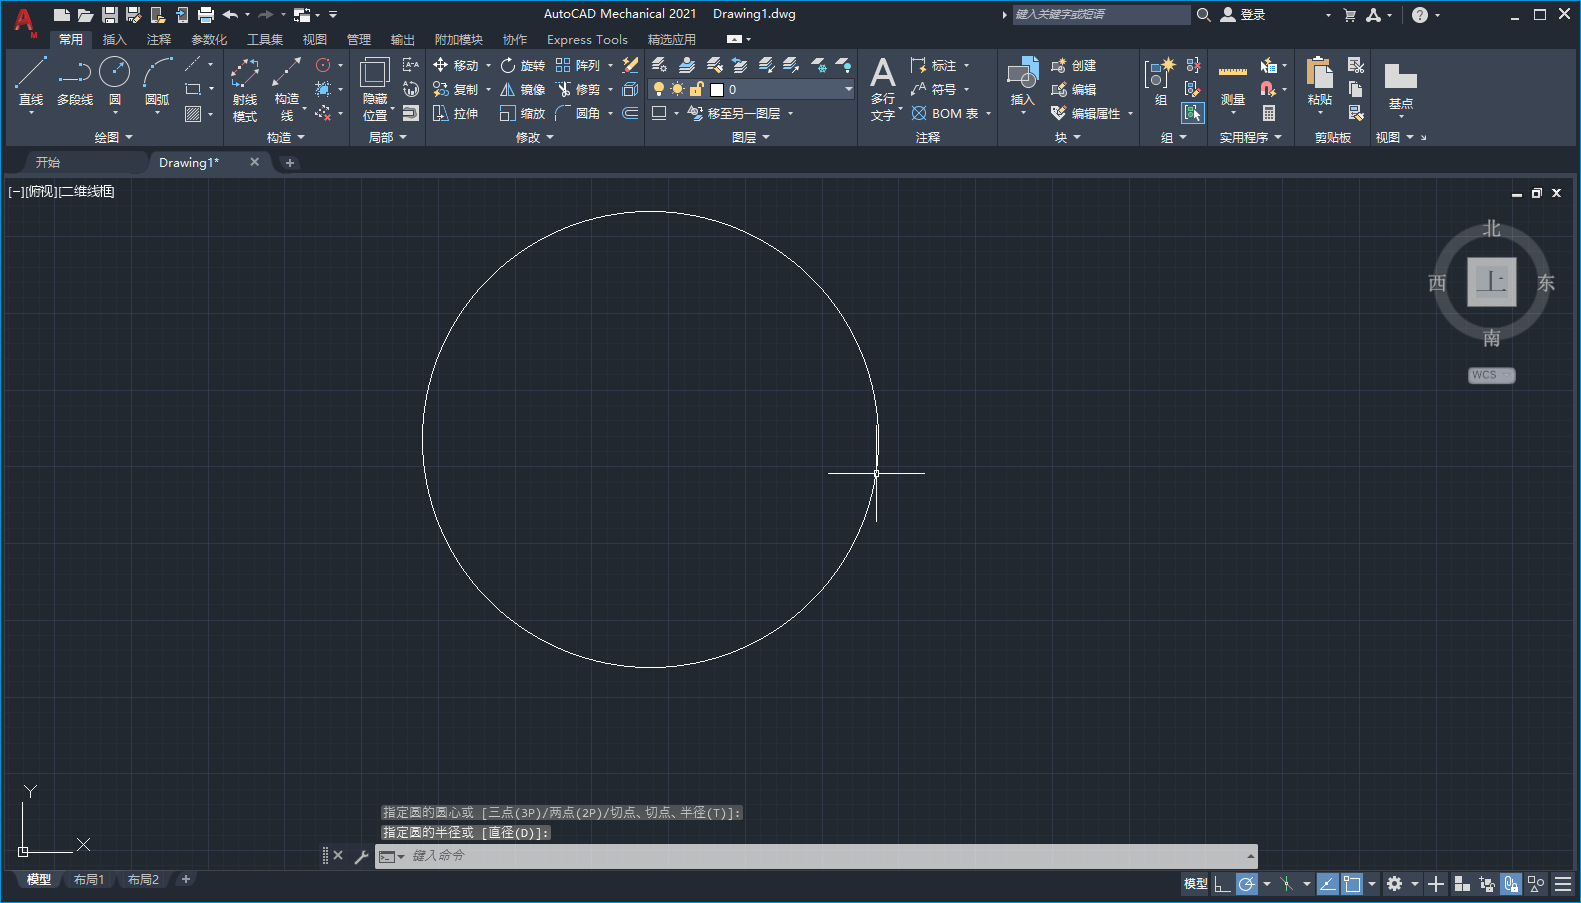Choose the 圆弧 (Arc) tool
Image resolution: width=1581 pixels, height=903 pixels.
pyautogui.click(x=157, y=82)
